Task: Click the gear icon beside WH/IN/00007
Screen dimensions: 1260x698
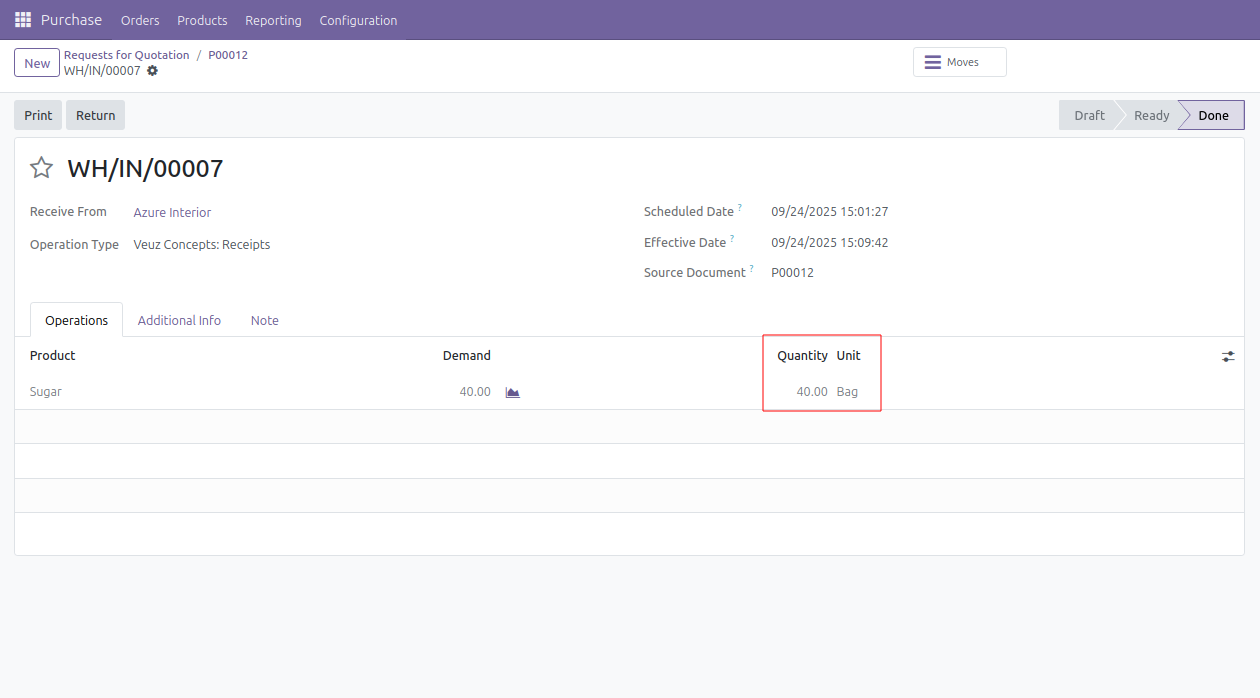Action: click(152, 71)
